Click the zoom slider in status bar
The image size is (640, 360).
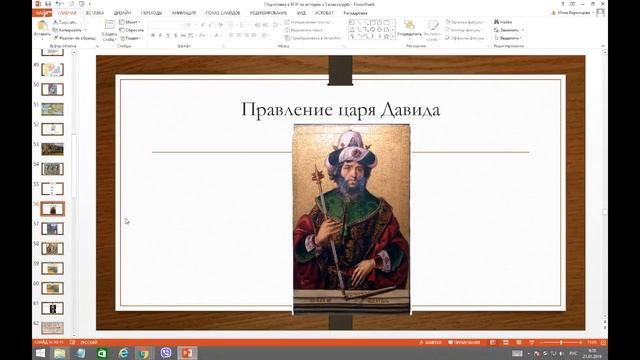[x=561, y=342]
